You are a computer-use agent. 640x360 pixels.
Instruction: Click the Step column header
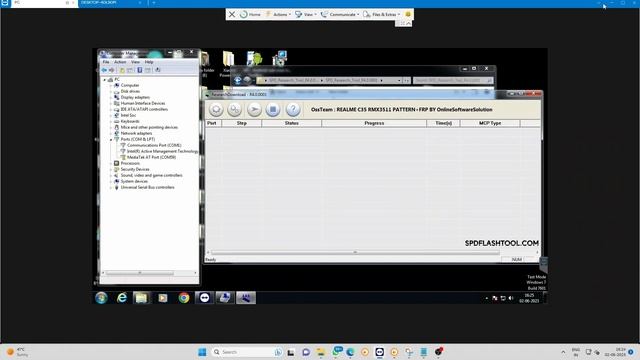(x=242, y=123)
